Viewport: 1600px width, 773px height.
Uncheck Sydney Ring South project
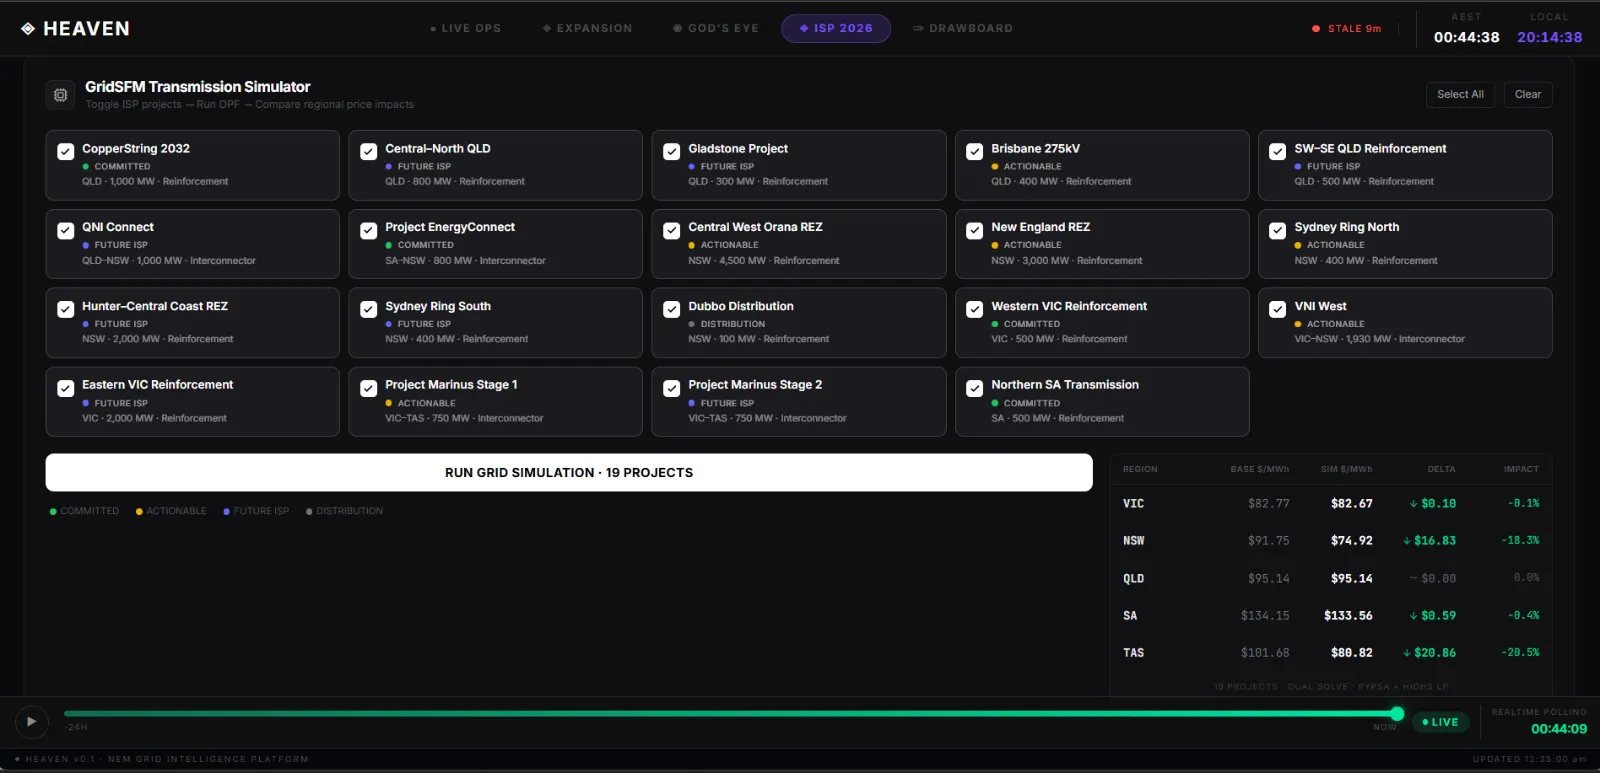pyautogui.click(x=368, y=310)
